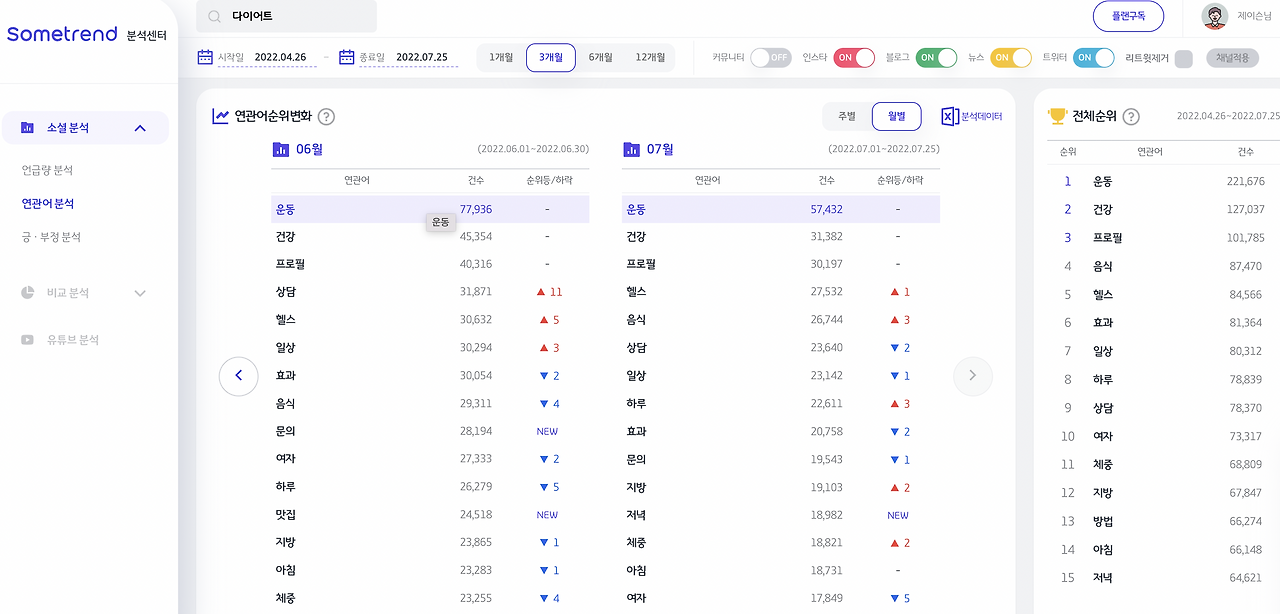
Task: Turn off the 인스타 channel toggle
Action: 854,58
